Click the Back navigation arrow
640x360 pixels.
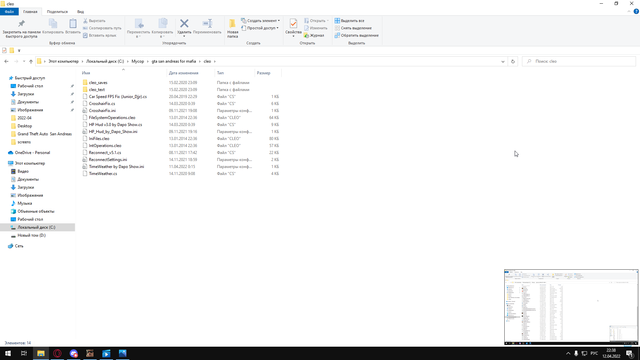tap(6, 61)
